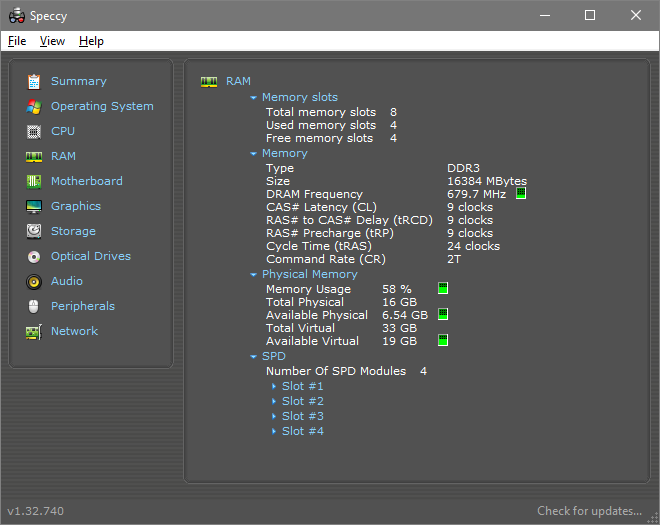Viewport: 660px width, 525px height.
Task: Click the Cycle Time 24 clocks value
Action: pyautogui.click(x=474, y=246)
